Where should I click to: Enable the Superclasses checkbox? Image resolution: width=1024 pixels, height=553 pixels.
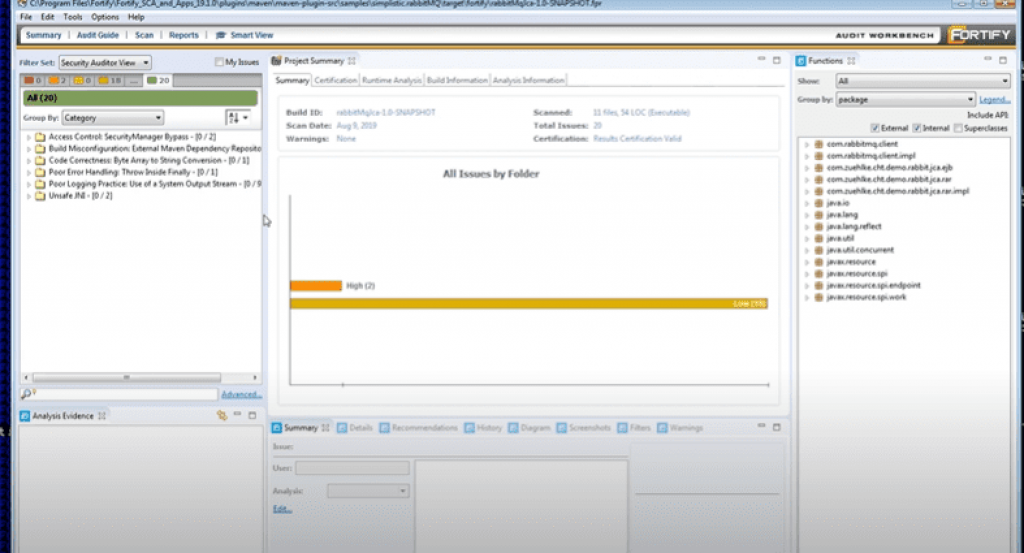pyautogui.click(x=958, y=128)
